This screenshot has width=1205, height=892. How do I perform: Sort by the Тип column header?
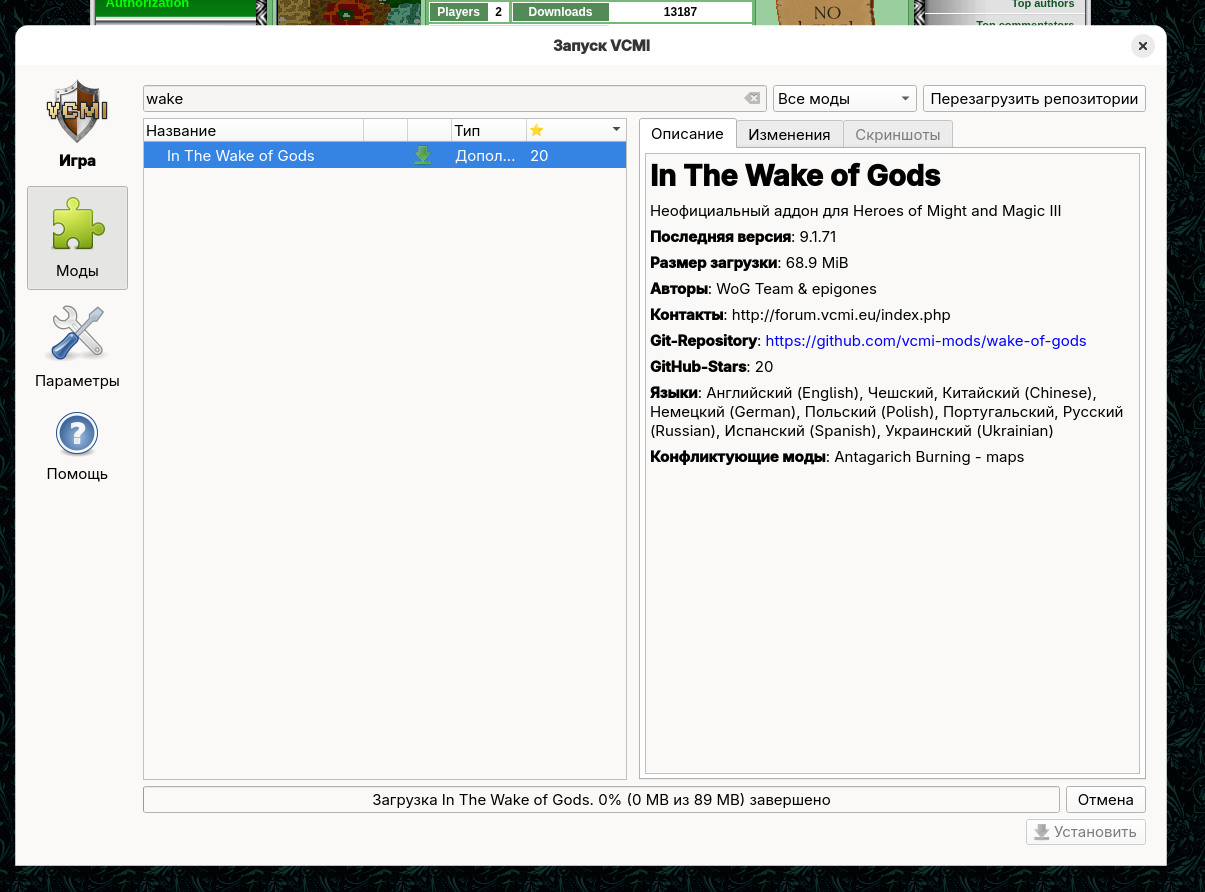[x=489, y=130]
